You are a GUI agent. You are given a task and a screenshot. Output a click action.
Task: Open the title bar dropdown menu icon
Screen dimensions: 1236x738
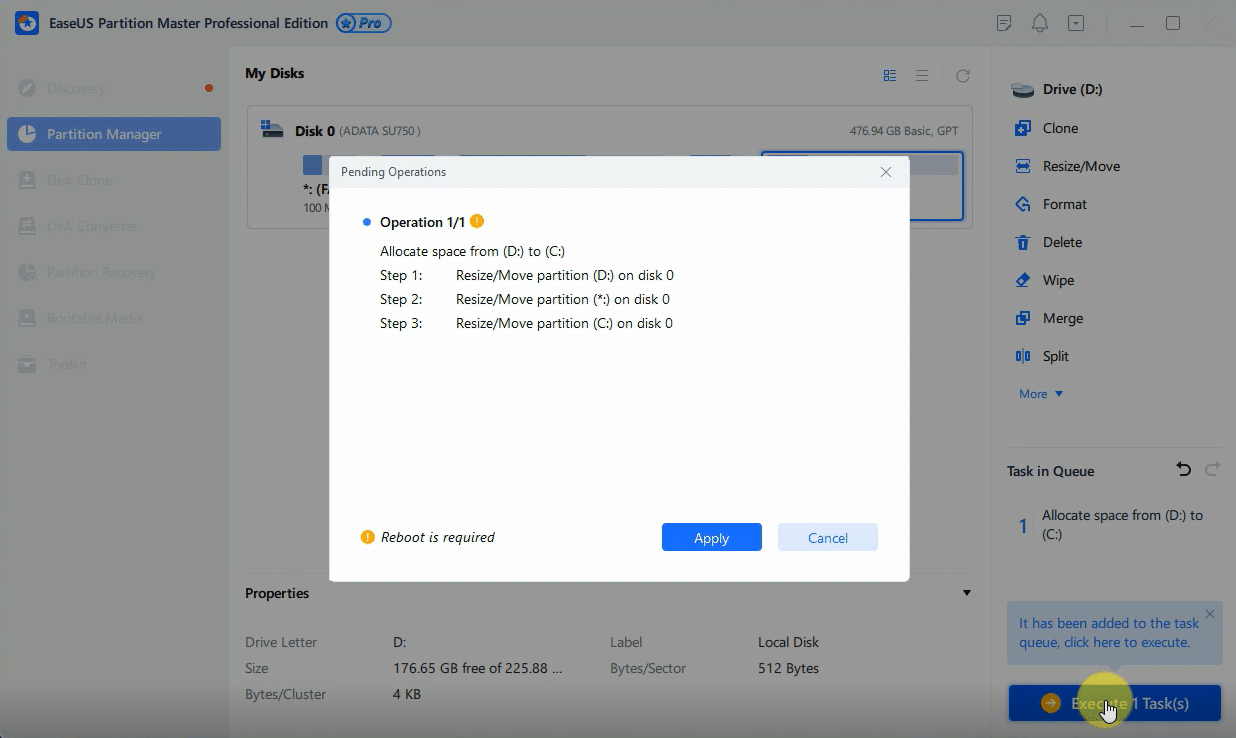click(1076, 23)
